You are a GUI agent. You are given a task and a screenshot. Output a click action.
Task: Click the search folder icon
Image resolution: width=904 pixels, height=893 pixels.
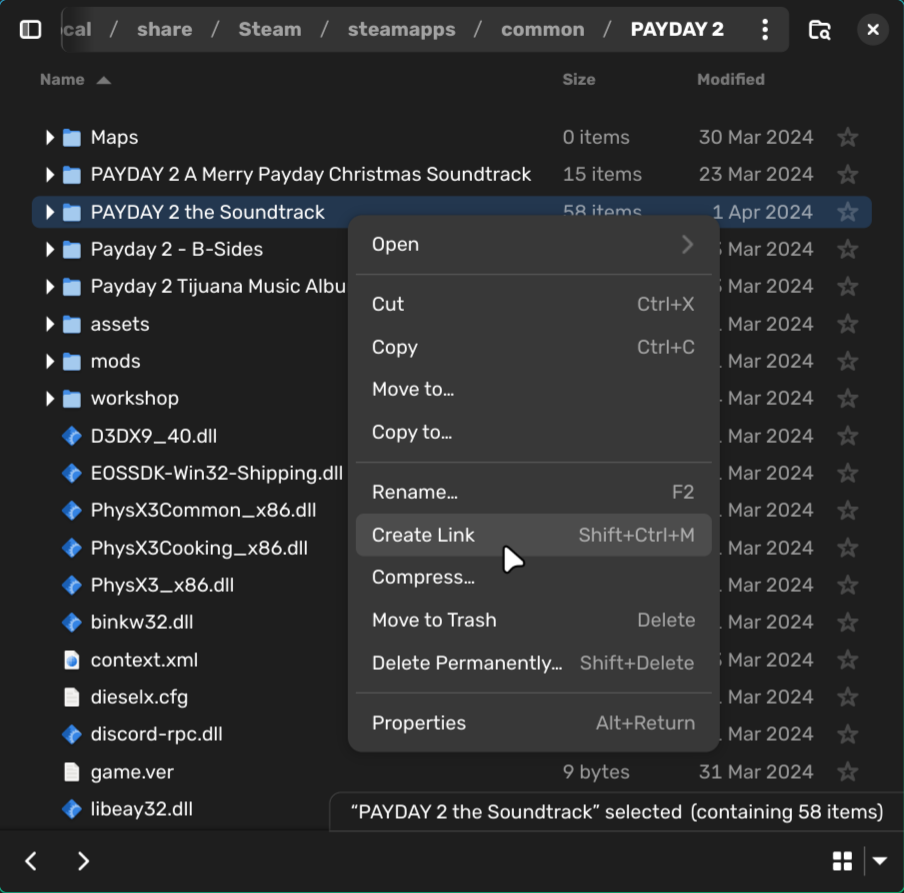pyautogui.click(x=819, y=30)
